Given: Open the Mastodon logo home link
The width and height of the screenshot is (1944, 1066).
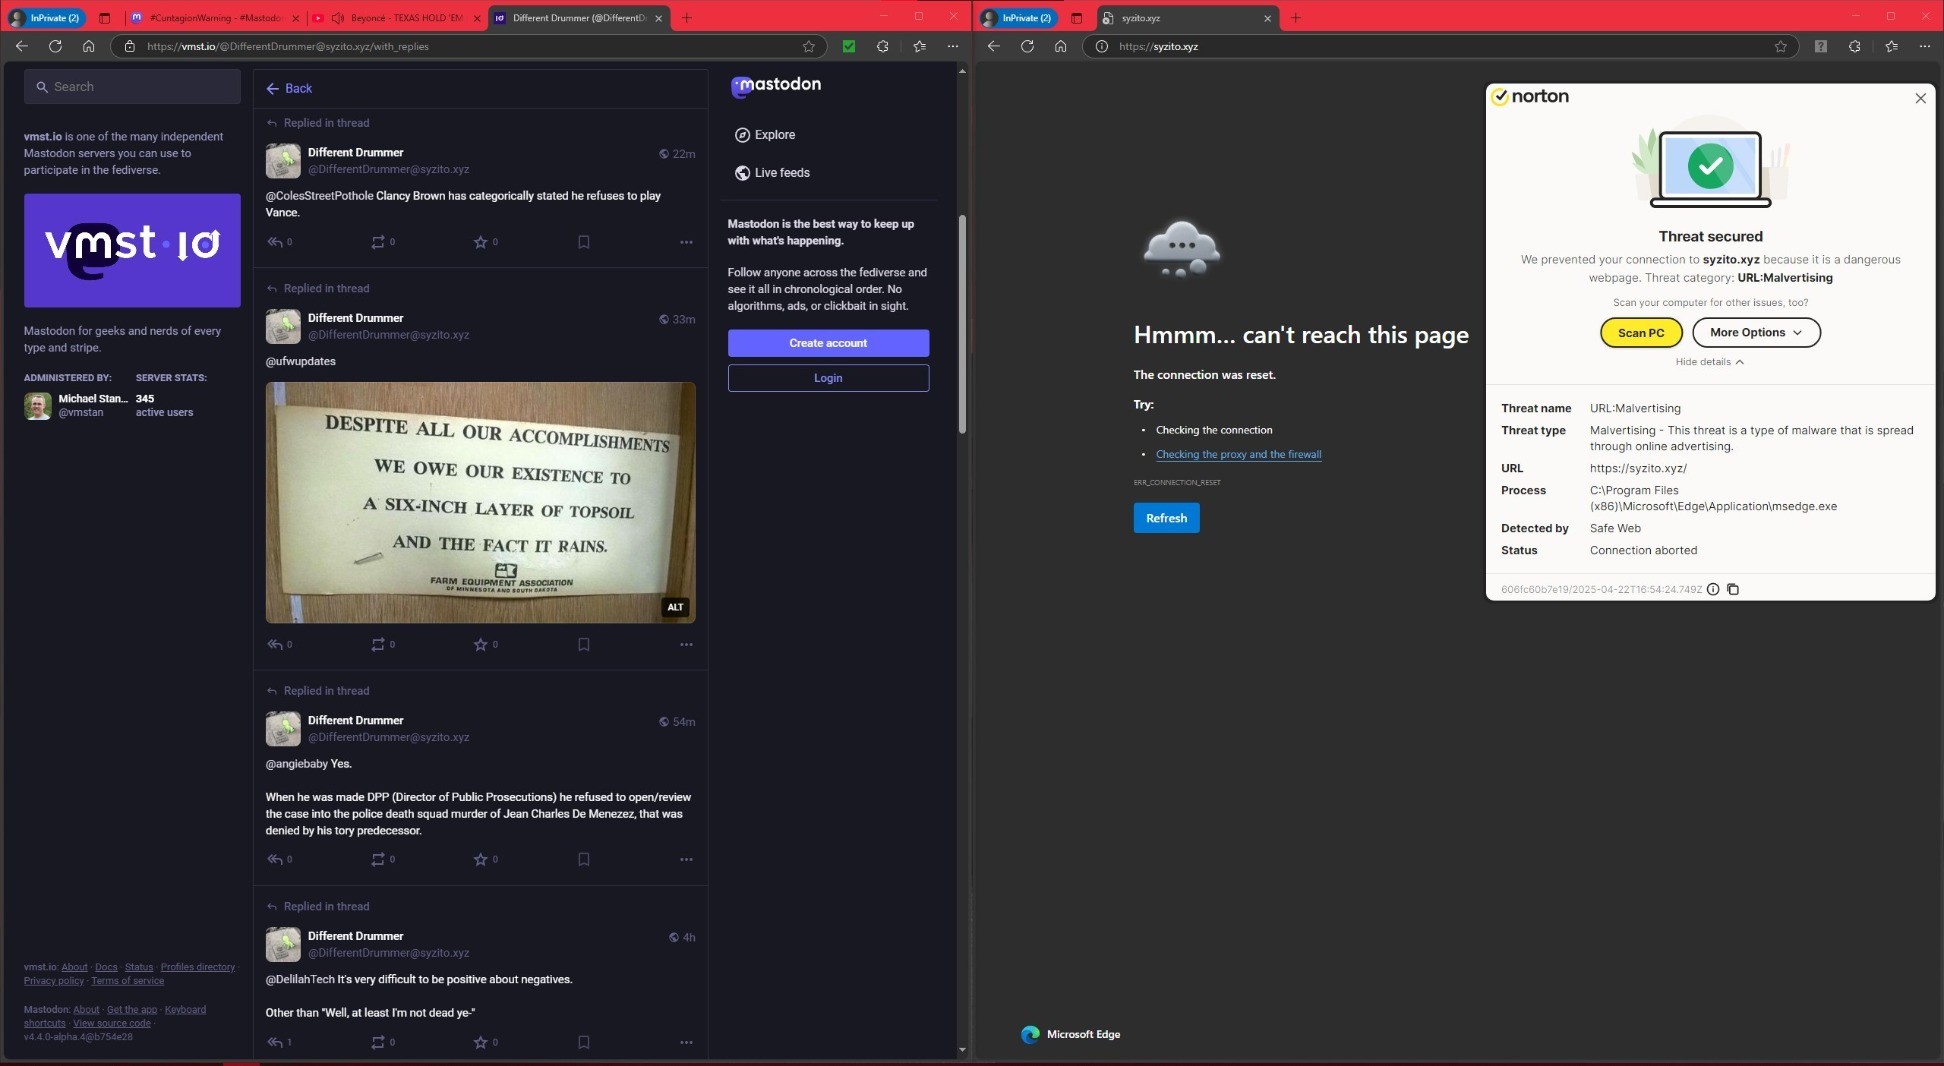Looking at the screenshot, I should (776, 87).
